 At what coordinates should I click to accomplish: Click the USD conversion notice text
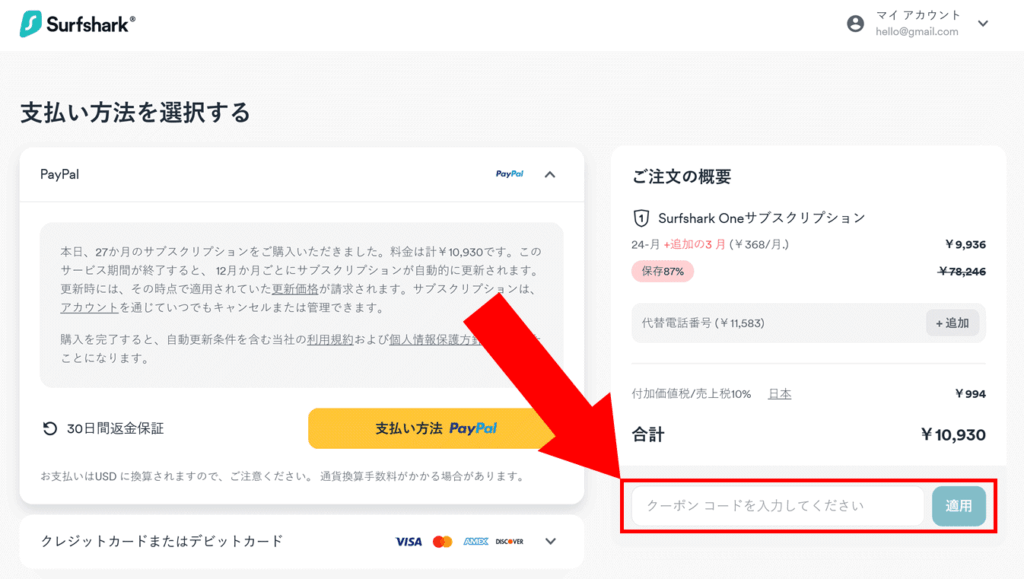pyautogui.click(x=284, y=477)
